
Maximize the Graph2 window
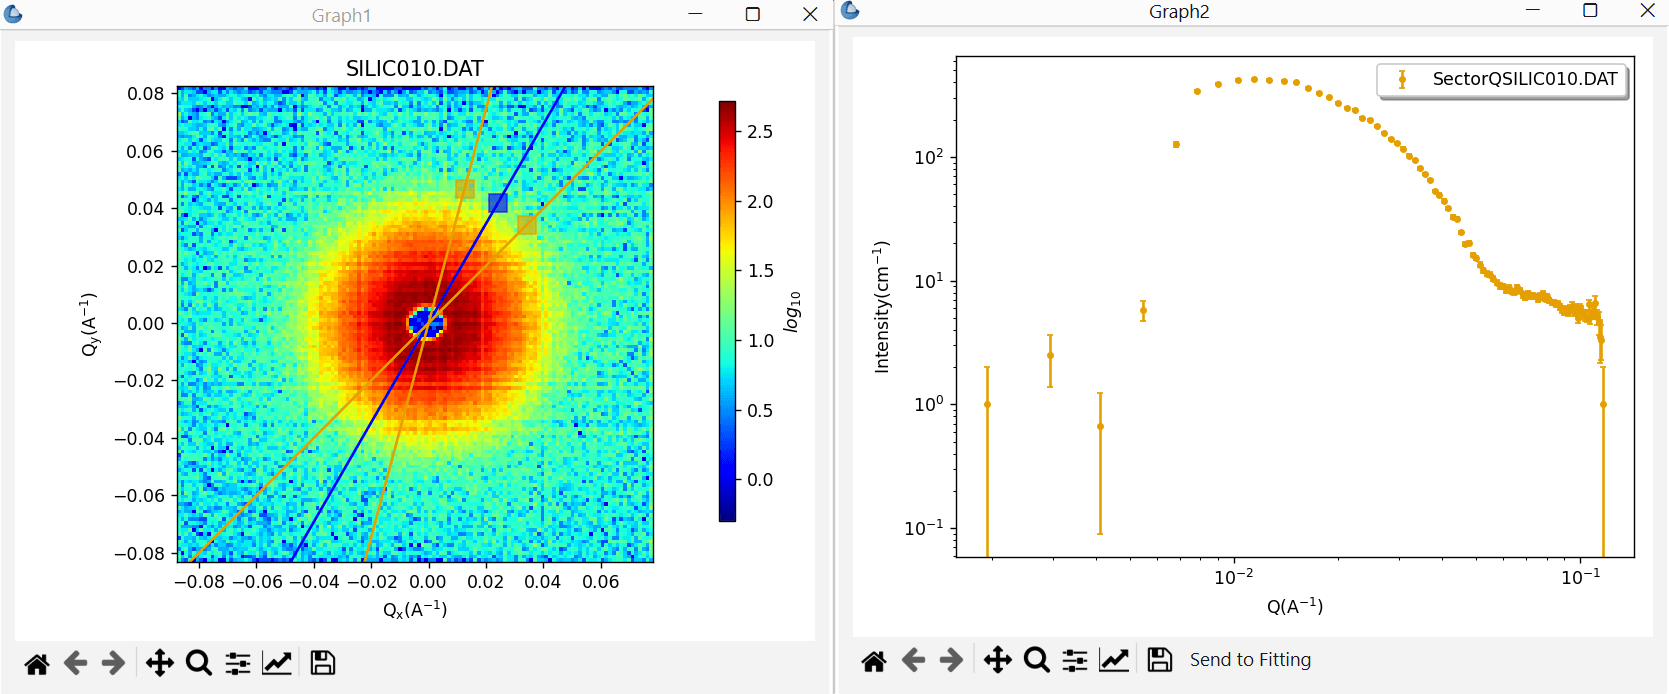(x=1590, y=11)
